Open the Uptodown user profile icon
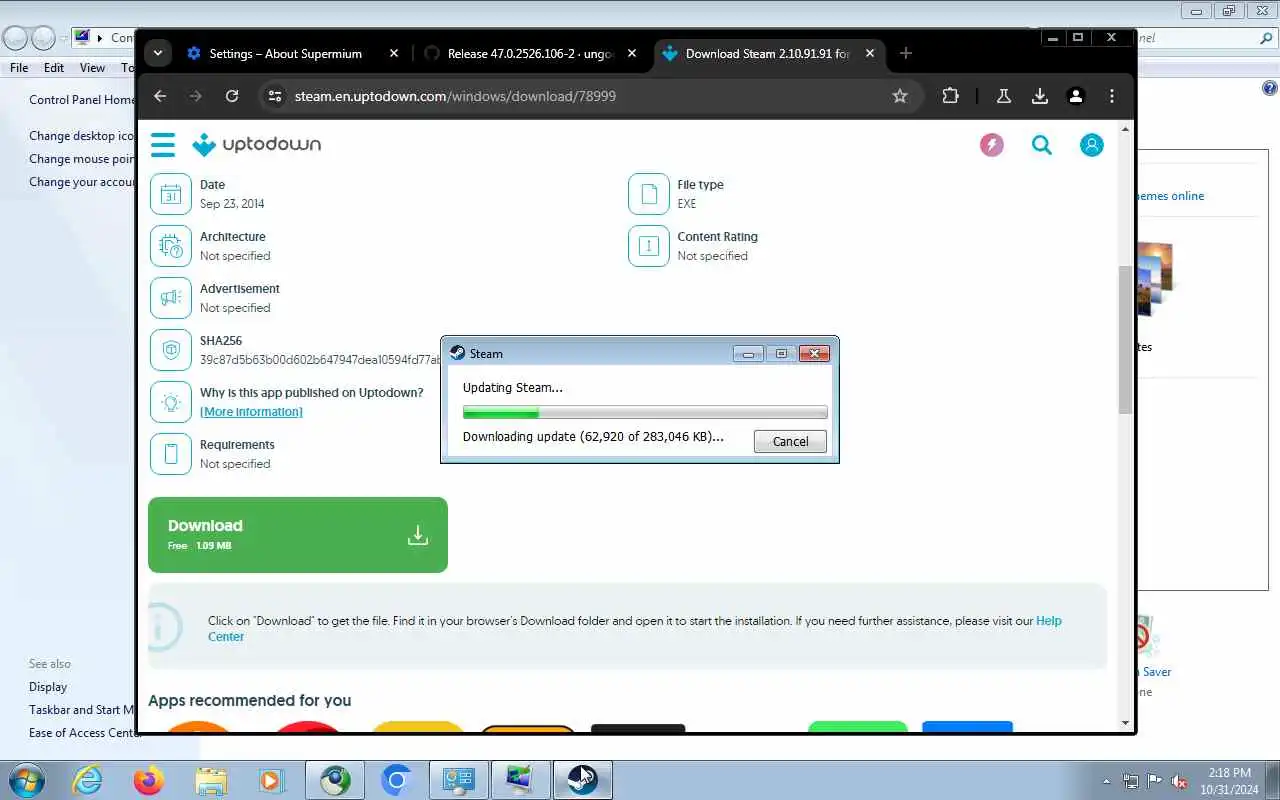 click(1092, 145)
